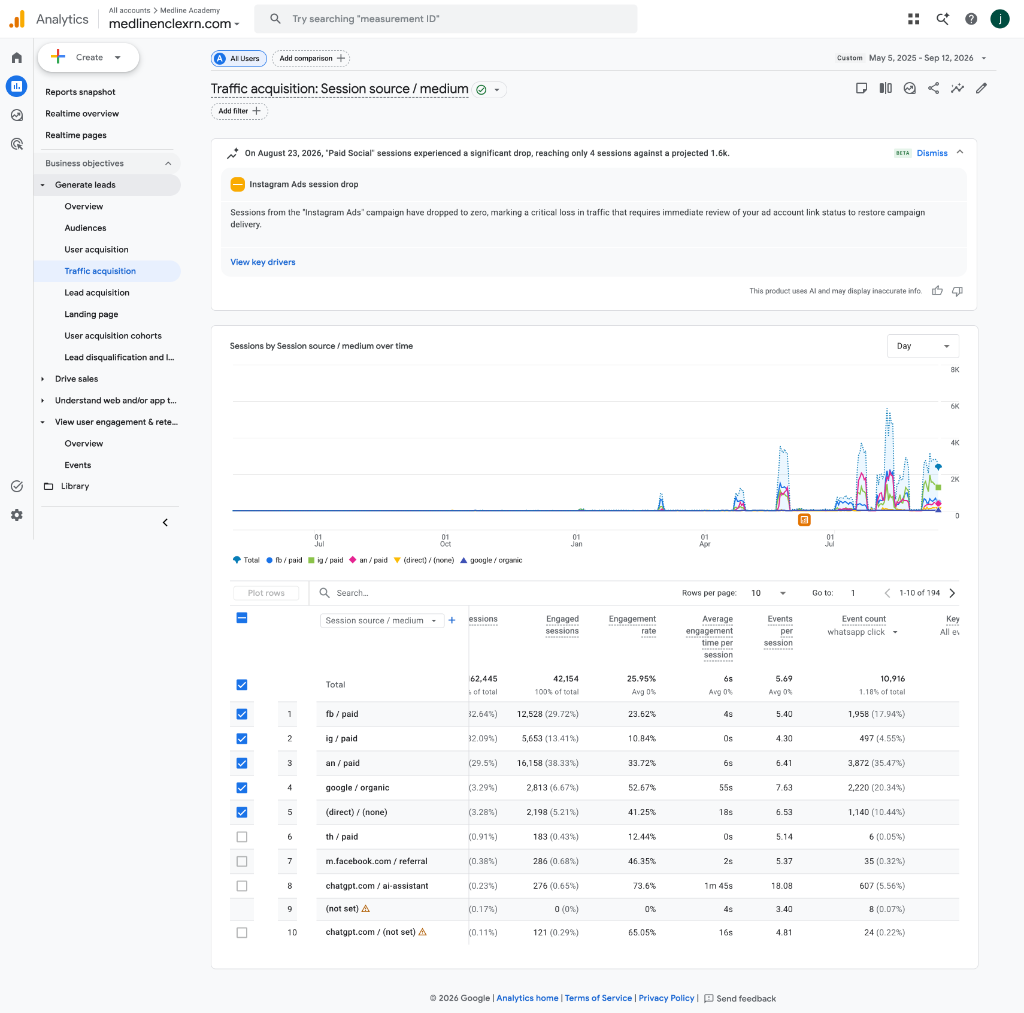Open the whatsapp click event dropdown
Image resolution: width=1024 pixels, height=1013 pixels.
pos(862,632)
